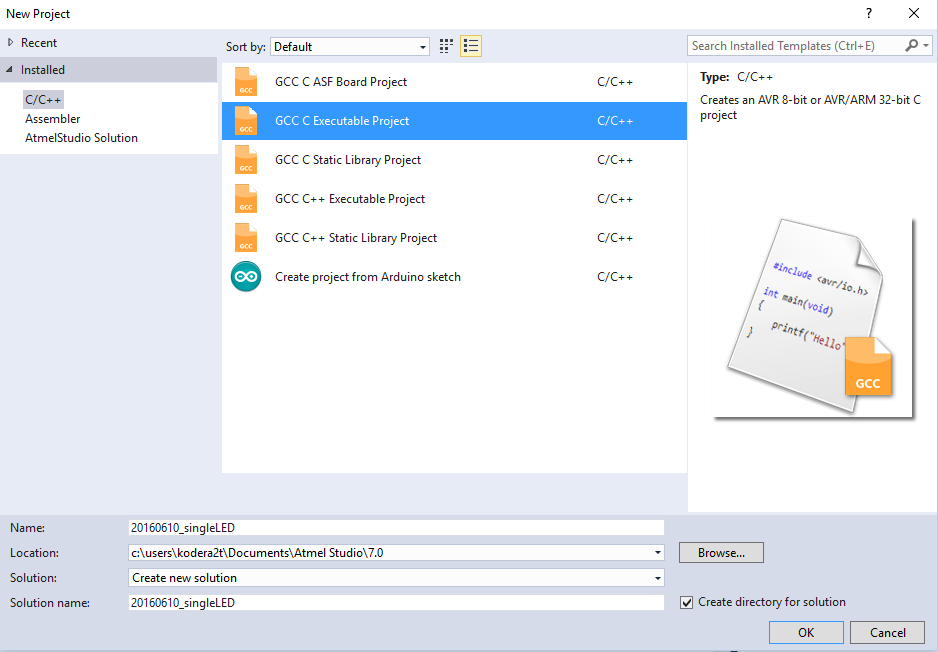Expand the Recent section
The height and width of the screenshot is (652, 938).
(10, 42)
